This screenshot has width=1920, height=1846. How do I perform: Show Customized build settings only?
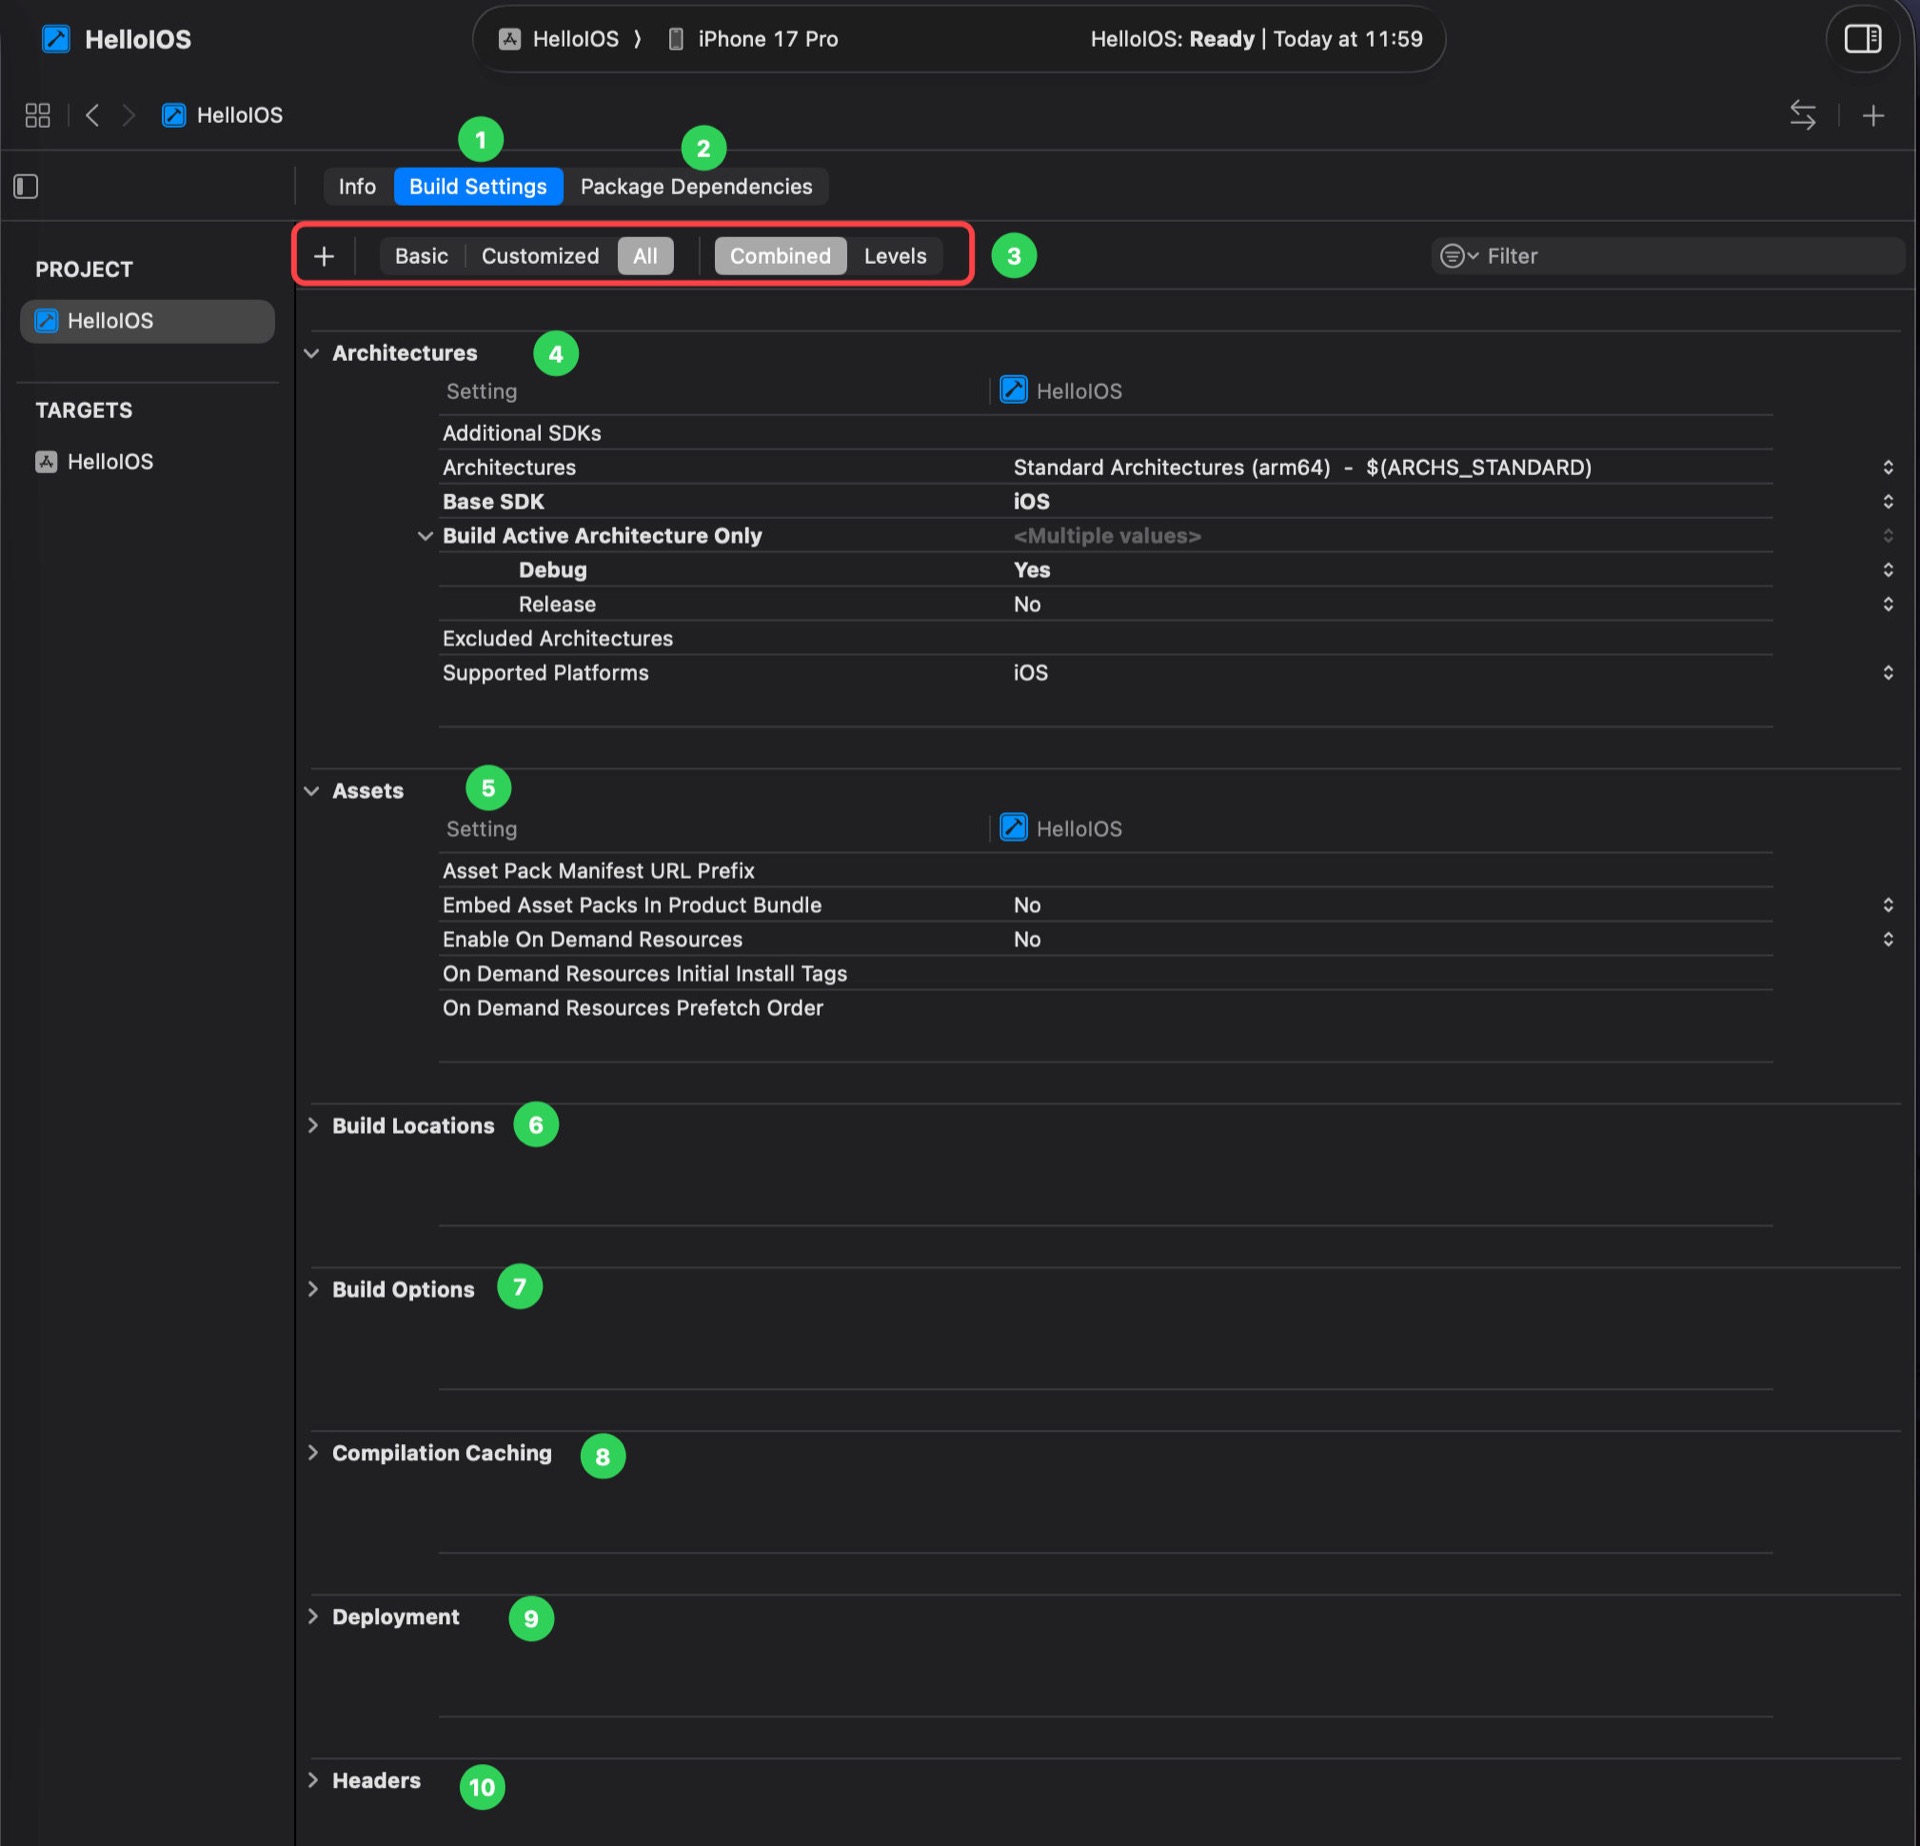540,256
